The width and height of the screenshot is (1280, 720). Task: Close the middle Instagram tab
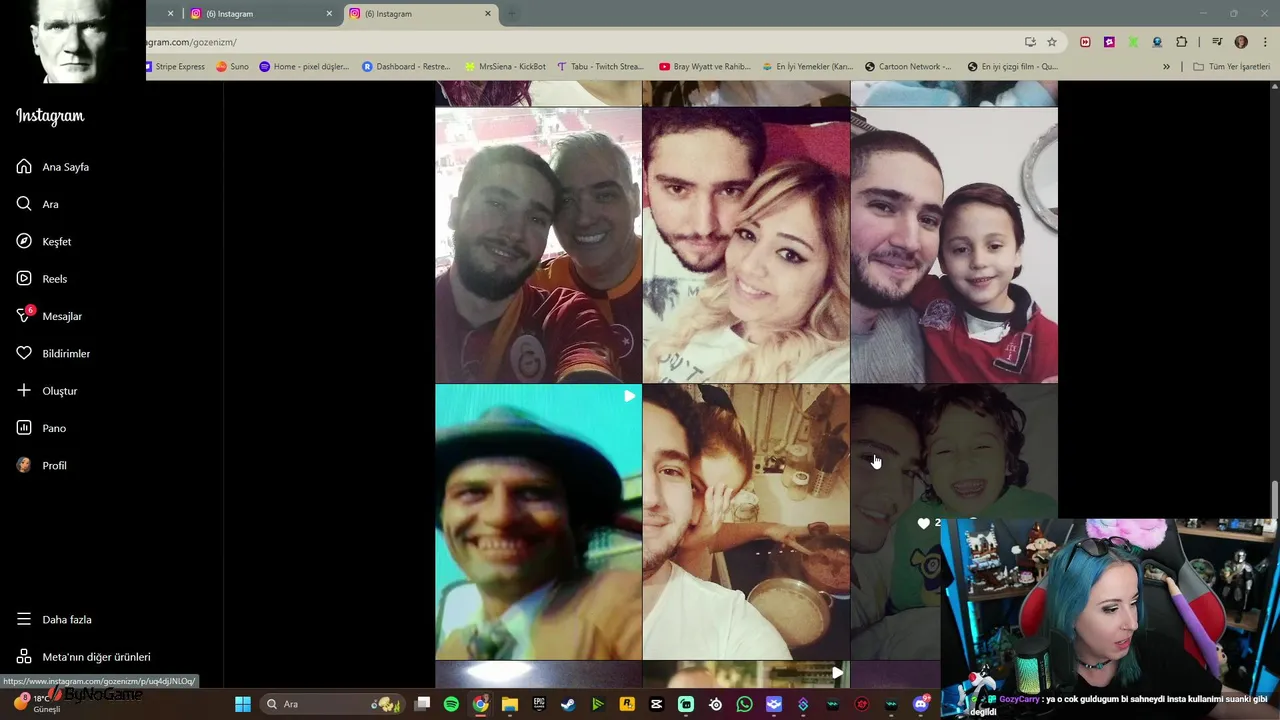click(x=329, y=14)
